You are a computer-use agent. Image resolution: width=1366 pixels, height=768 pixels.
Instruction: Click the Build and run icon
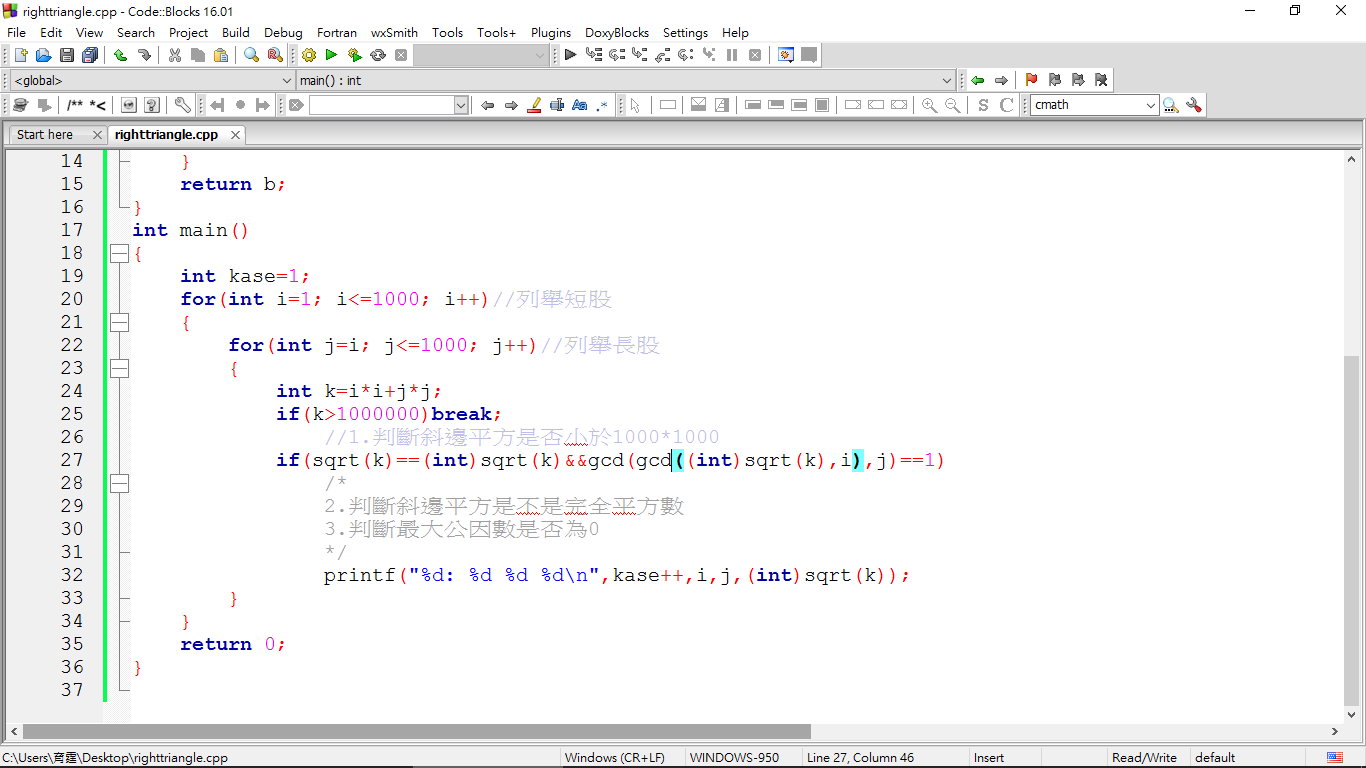pyautogui.click(x=354, y=55)
